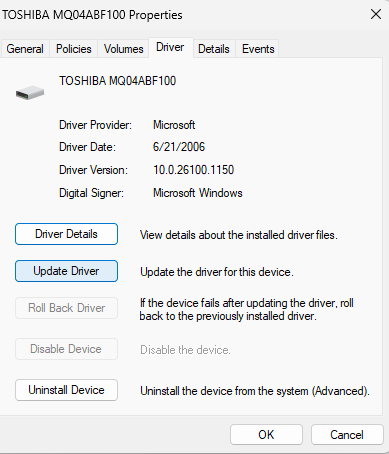This screenshot has width=389, height=454.
Task: Click the dialog title bar text
Action: coord(92,15)
